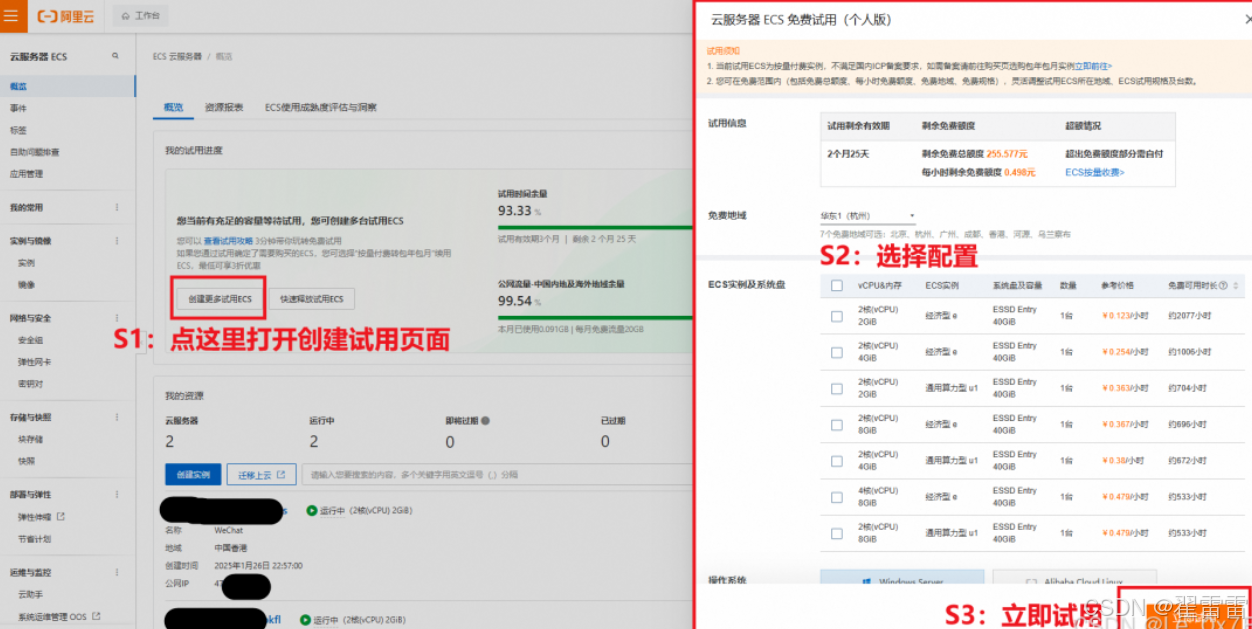Click the info icon next to 即将过期

point(485,421)
